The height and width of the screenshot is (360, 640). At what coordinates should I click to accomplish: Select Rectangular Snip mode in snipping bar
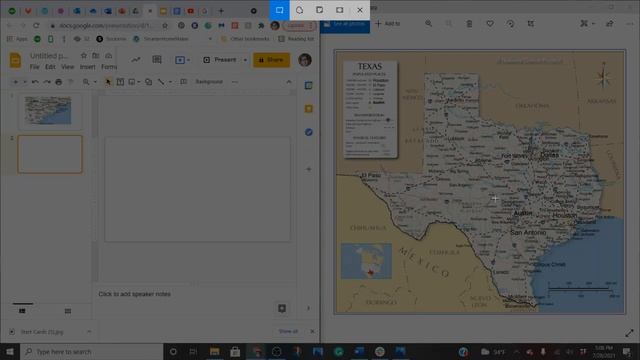(280, 10)
